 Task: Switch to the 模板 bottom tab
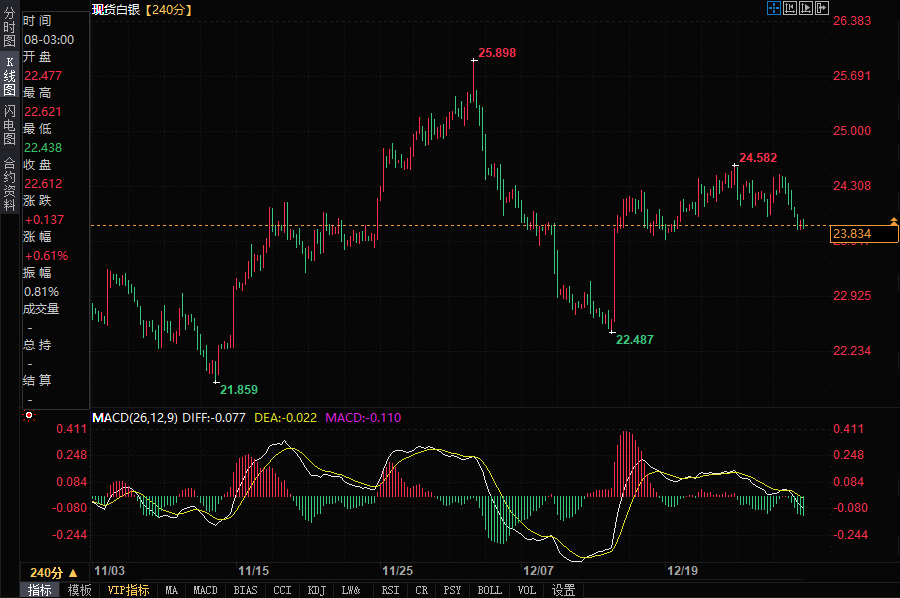point(80,590)
